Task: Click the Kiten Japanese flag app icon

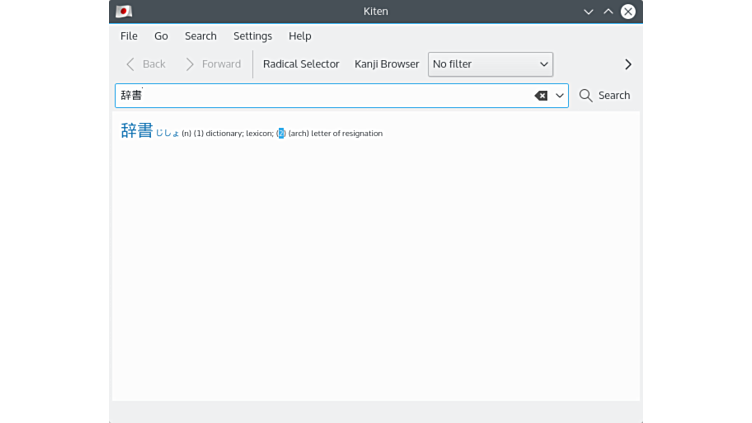Action: (x=124, y=12)
